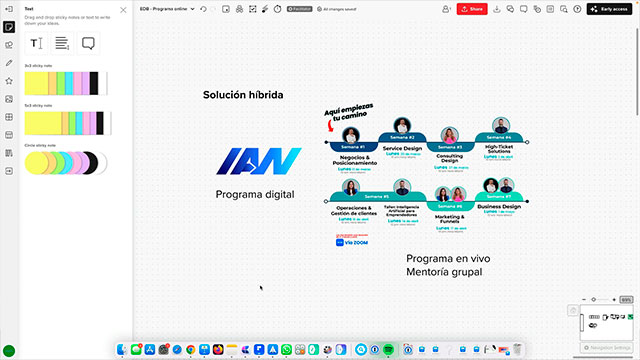
Task: Click the undo arrow in top toolbar
Action: pyautogui.click(x=203, y=9)
